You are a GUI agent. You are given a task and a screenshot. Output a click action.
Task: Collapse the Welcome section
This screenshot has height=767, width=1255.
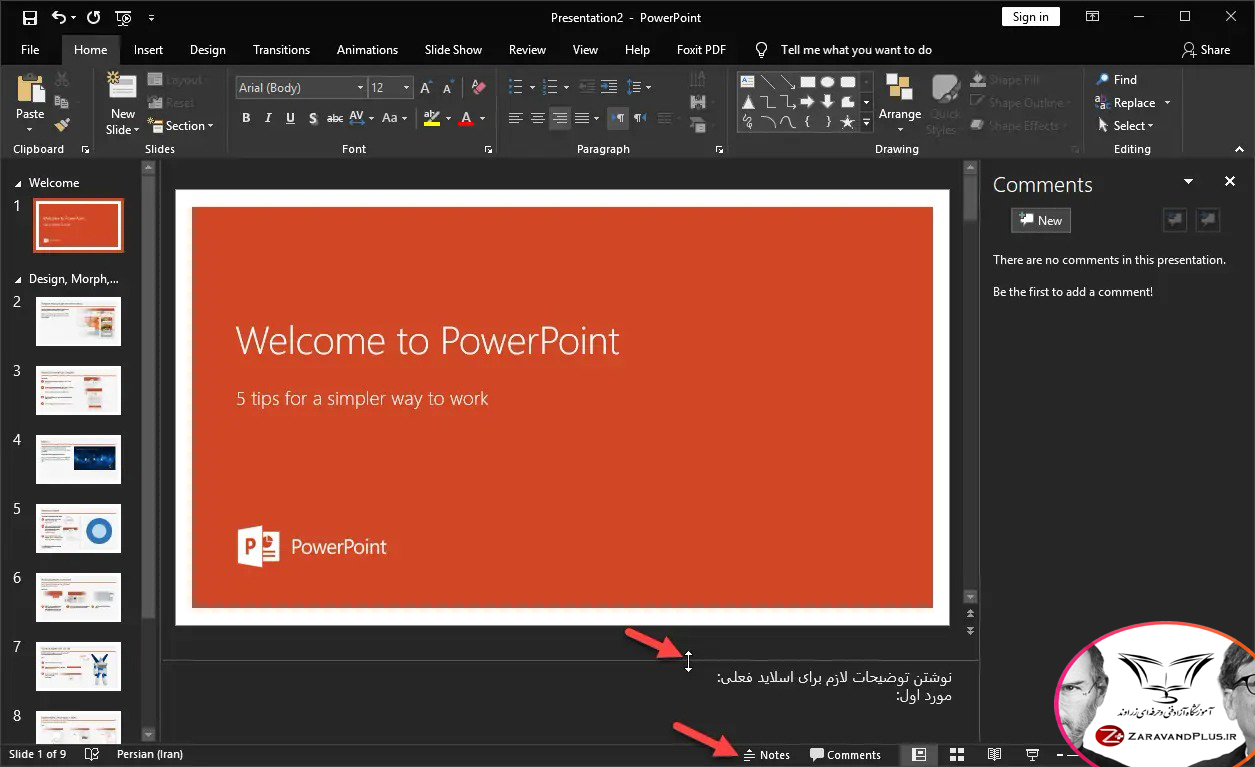(x=18, y=184)
